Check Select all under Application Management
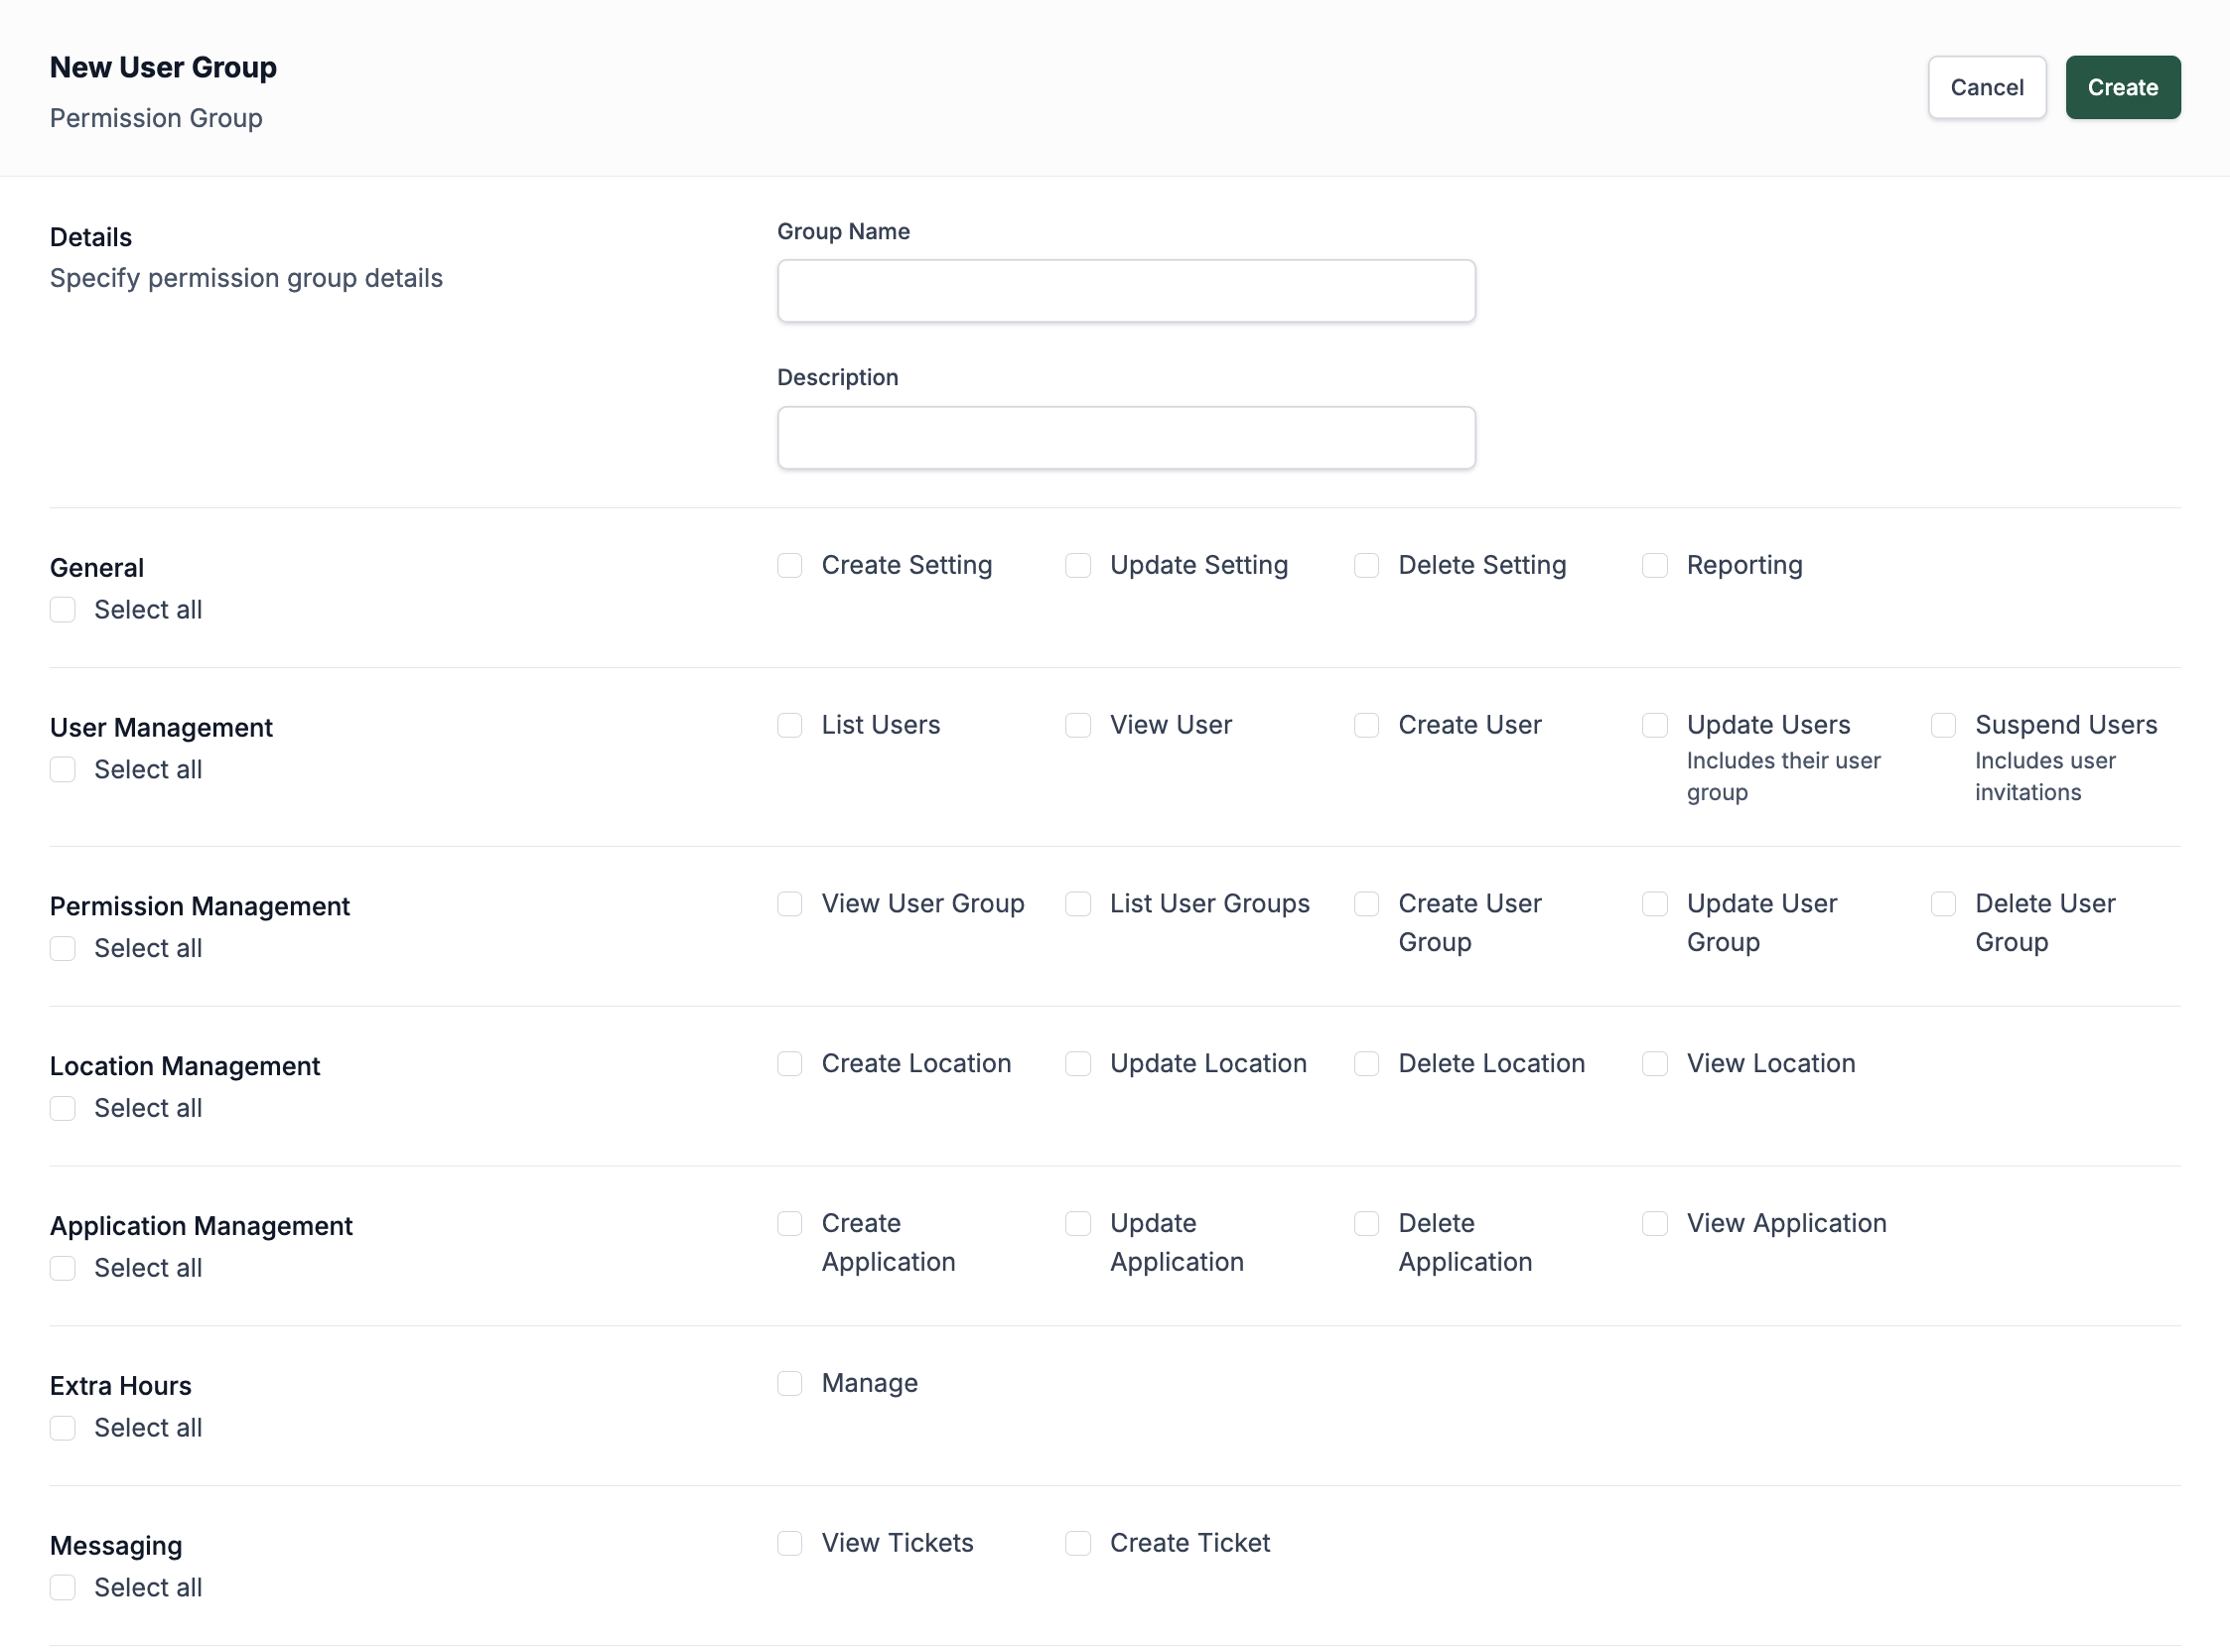Viewport: 2230px width, 1652px height. pos(63,1268)
